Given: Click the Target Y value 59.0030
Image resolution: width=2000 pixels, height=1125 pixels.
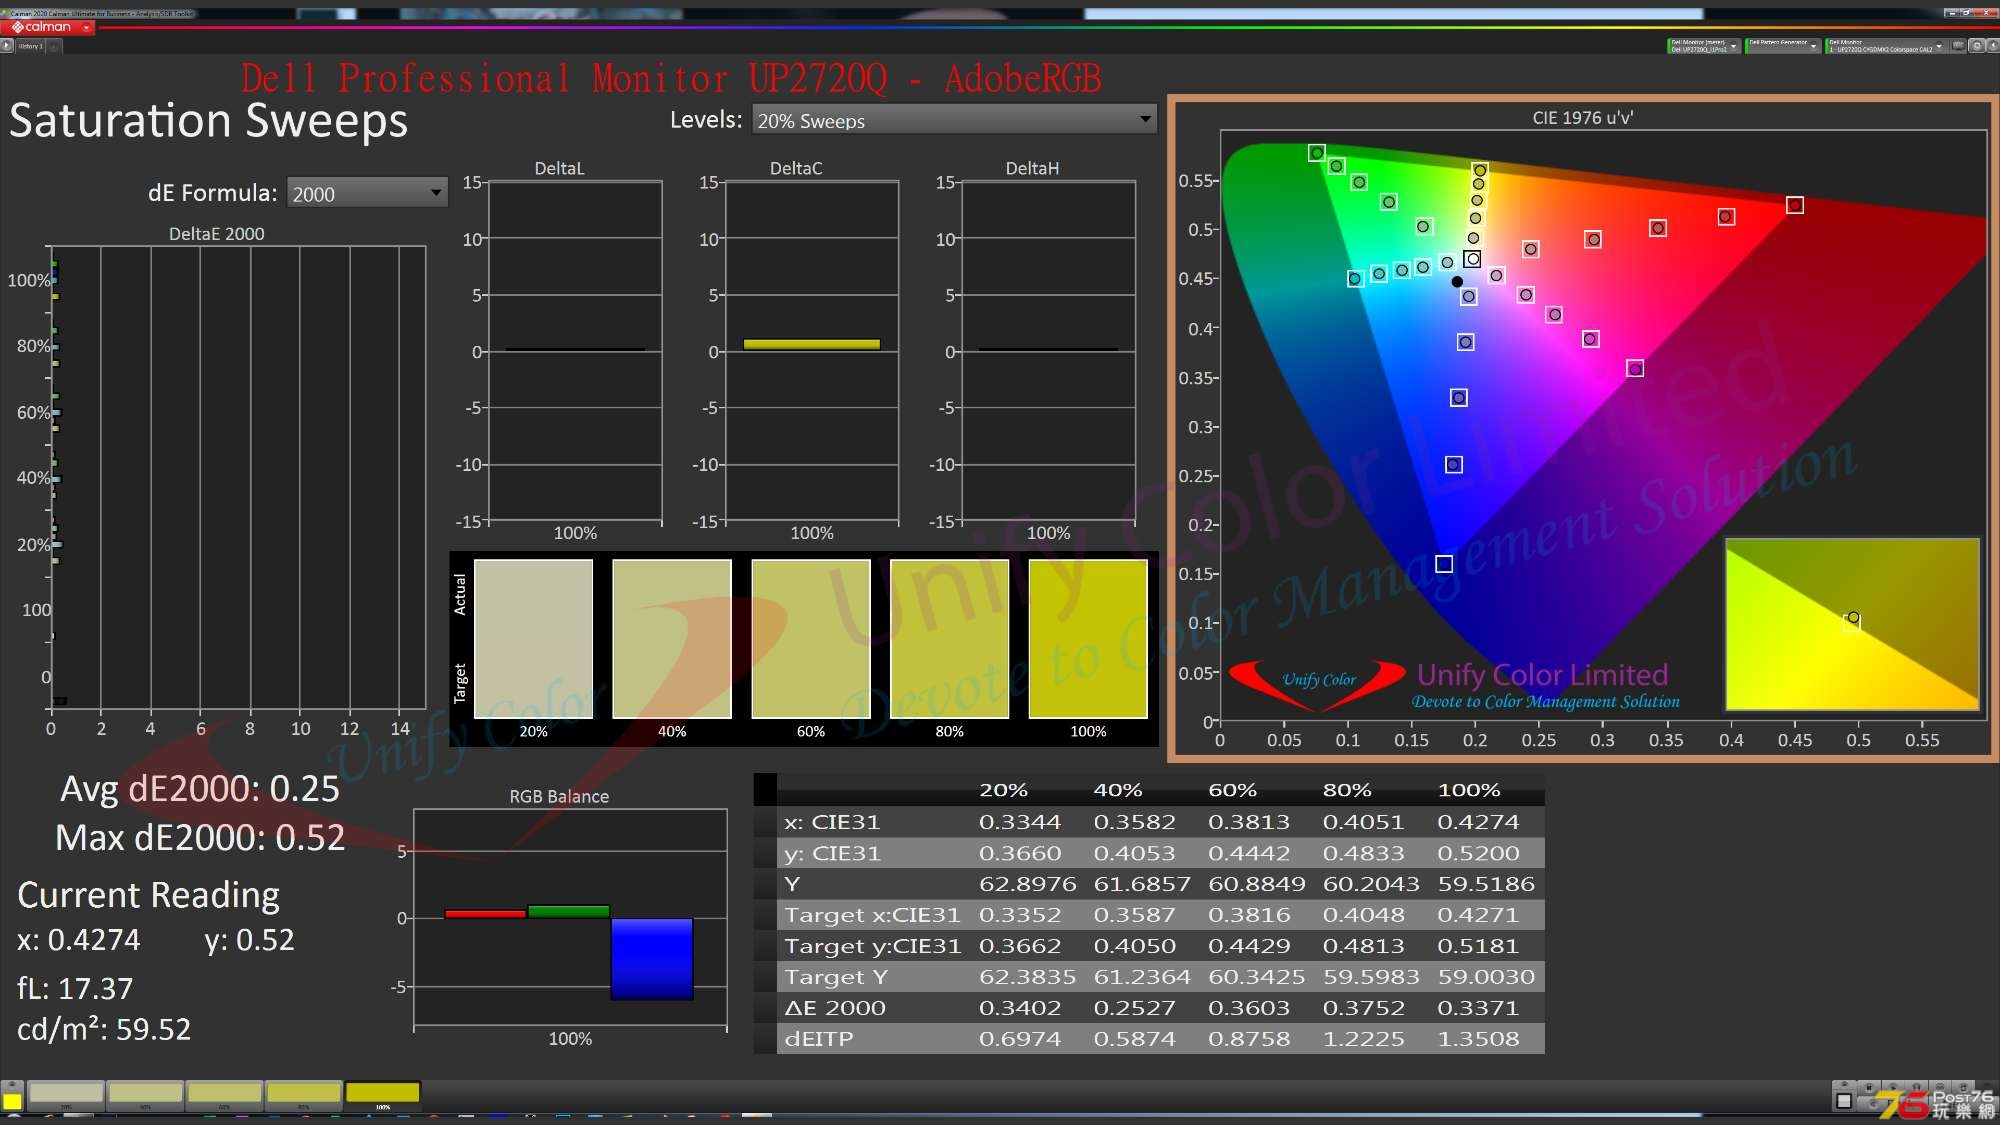Looking at the screenshot, I should (1486, 977).
